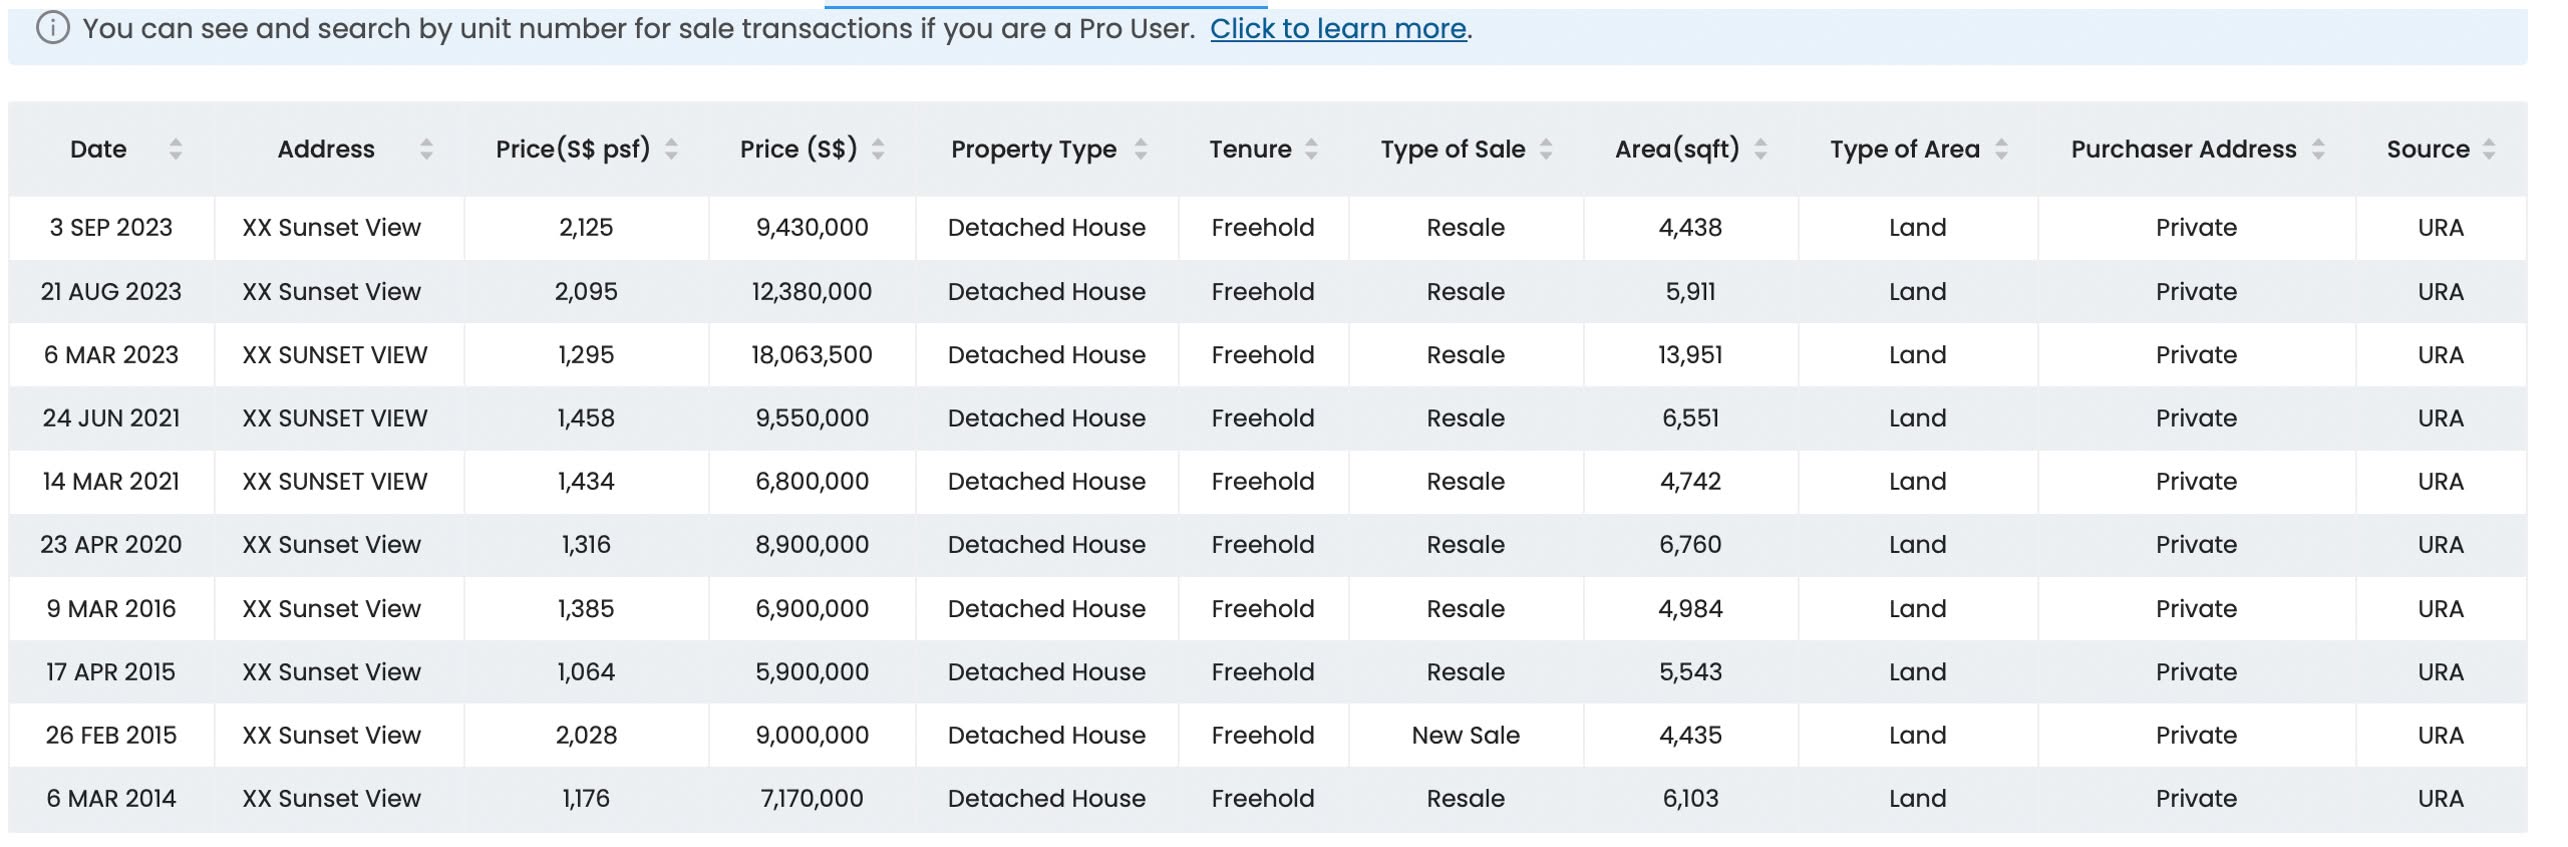Sort by Type of Sale arrow icon
The height and width of the screenshot is (847, 2568).
[x=1546, y=150]
